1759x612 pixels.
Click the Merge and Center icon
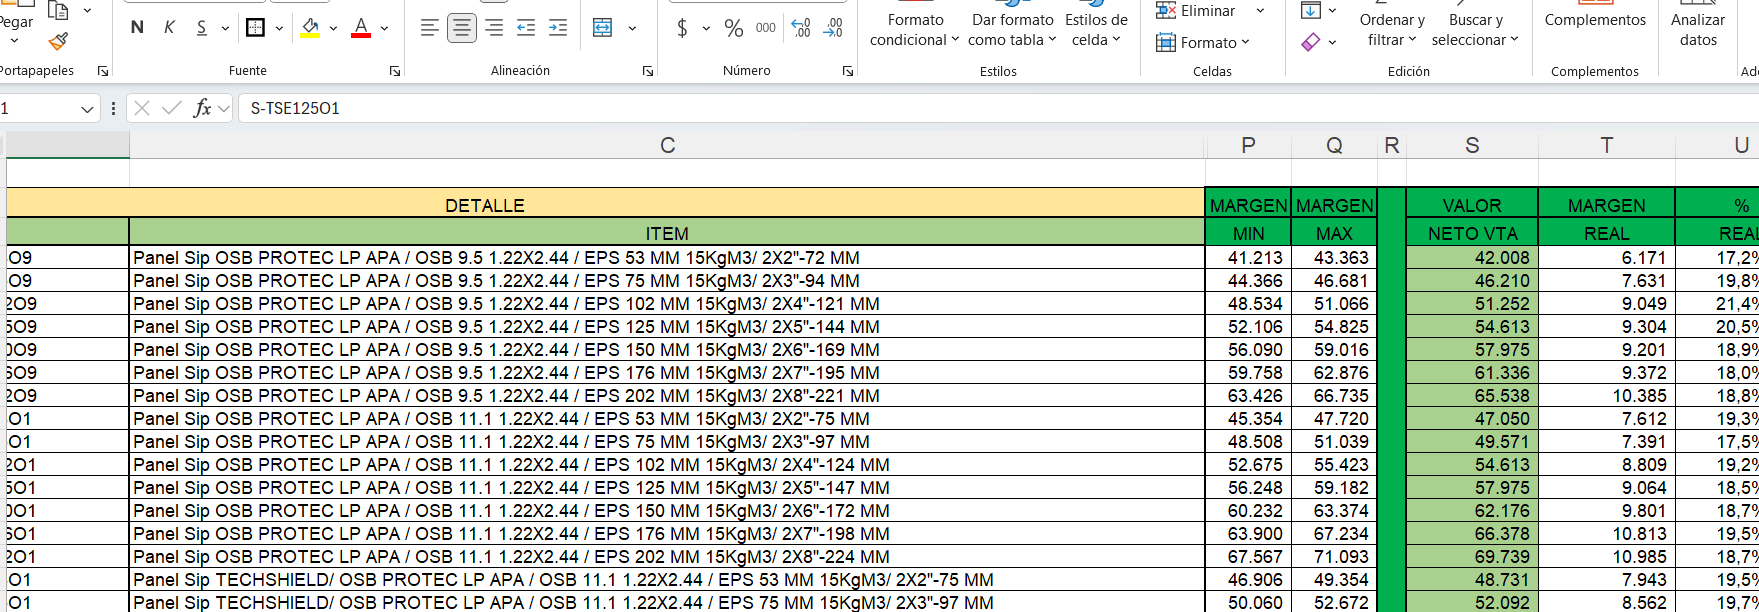point(603,28)
